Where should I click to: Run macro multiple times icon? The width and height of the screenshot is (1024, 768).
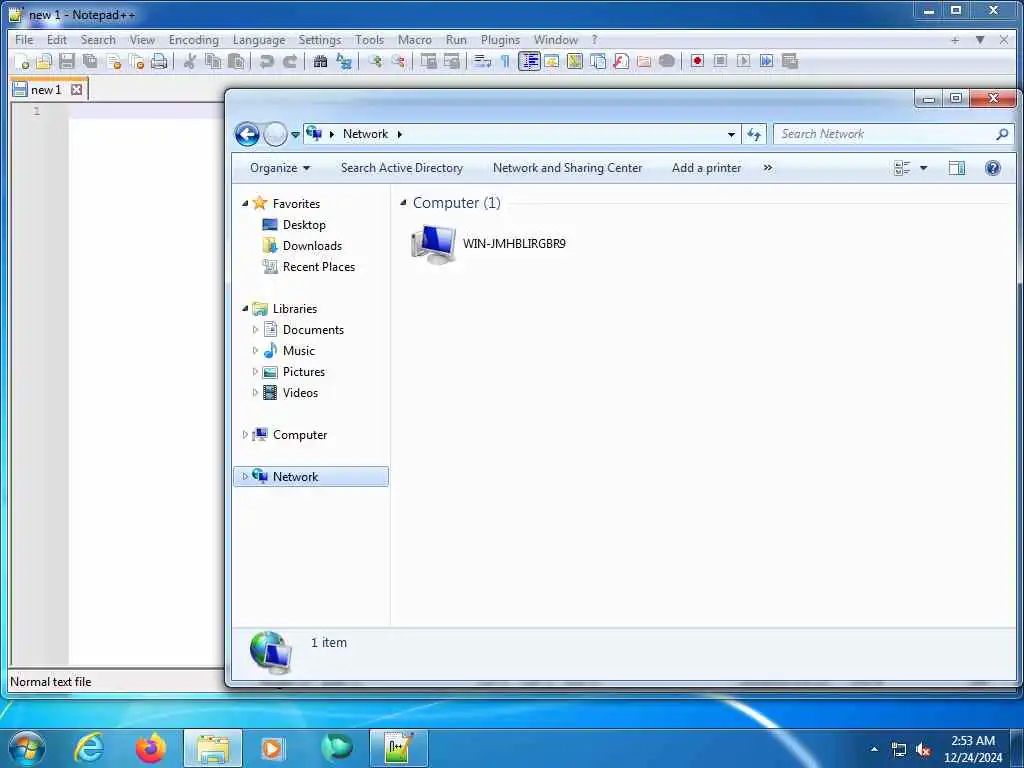[x=767, y=61]
